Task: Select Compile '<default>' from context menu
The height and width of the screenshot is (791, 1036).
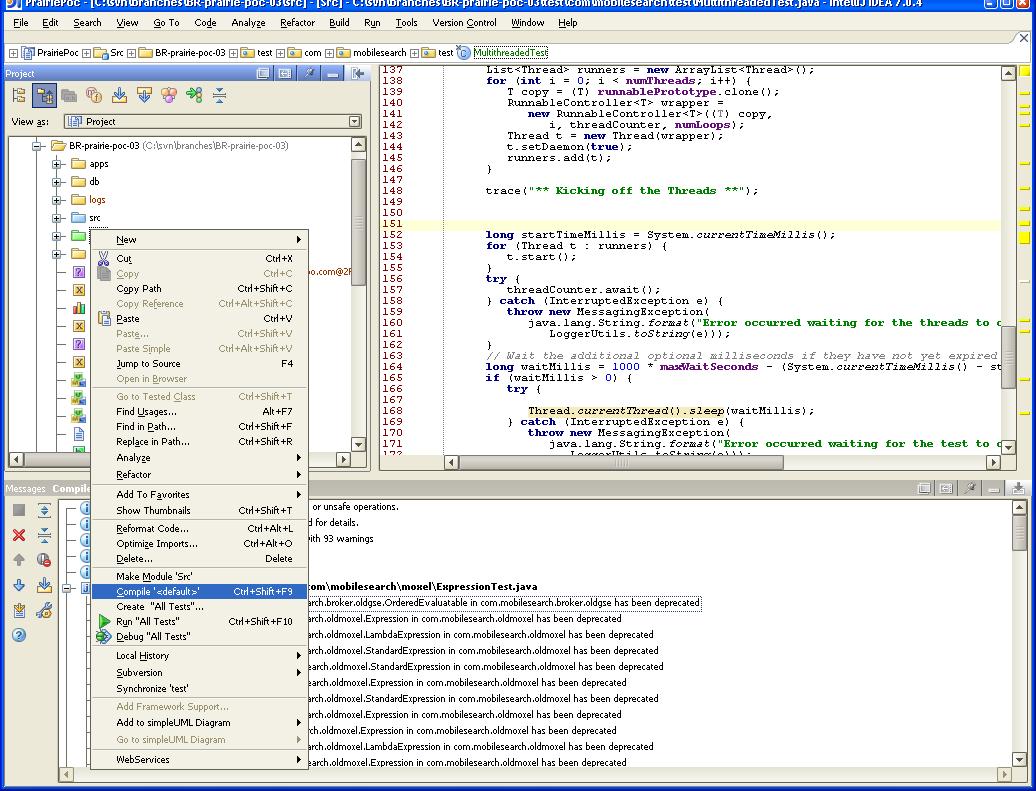Action: point(159,591)
